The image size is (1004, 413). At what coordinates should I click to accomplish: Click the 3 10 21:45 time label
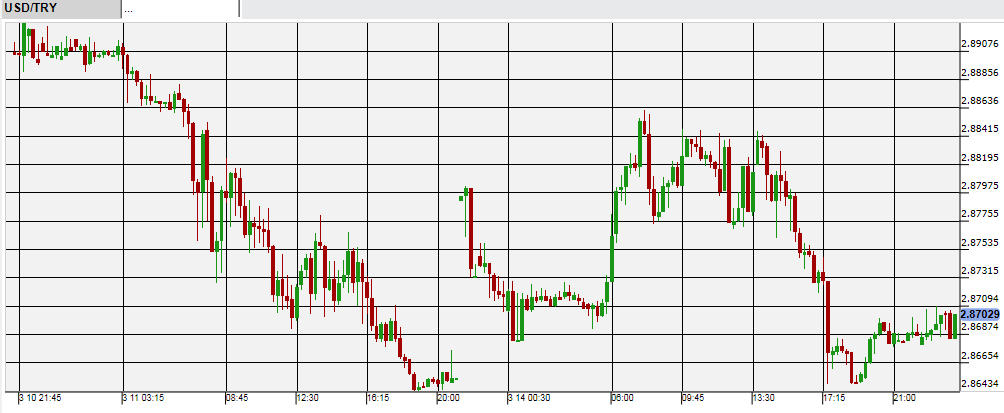[40, 398]
